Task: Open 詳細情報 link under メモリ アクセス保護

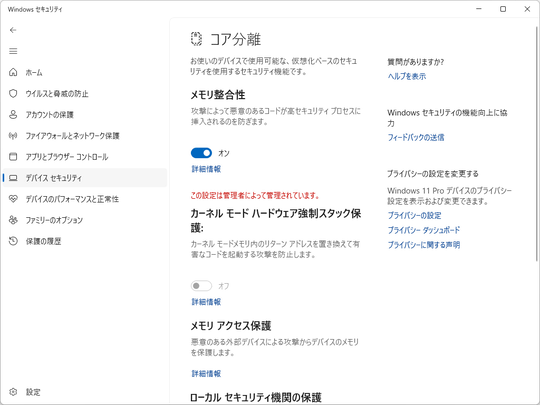Action: click(206, 373)
